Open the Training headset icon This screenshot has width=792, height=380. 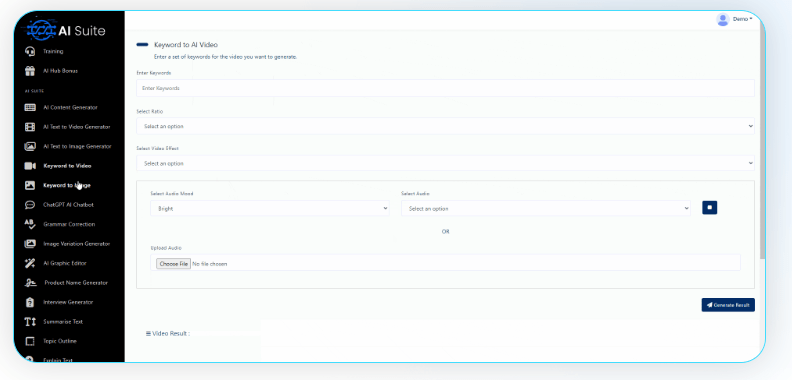30,51
